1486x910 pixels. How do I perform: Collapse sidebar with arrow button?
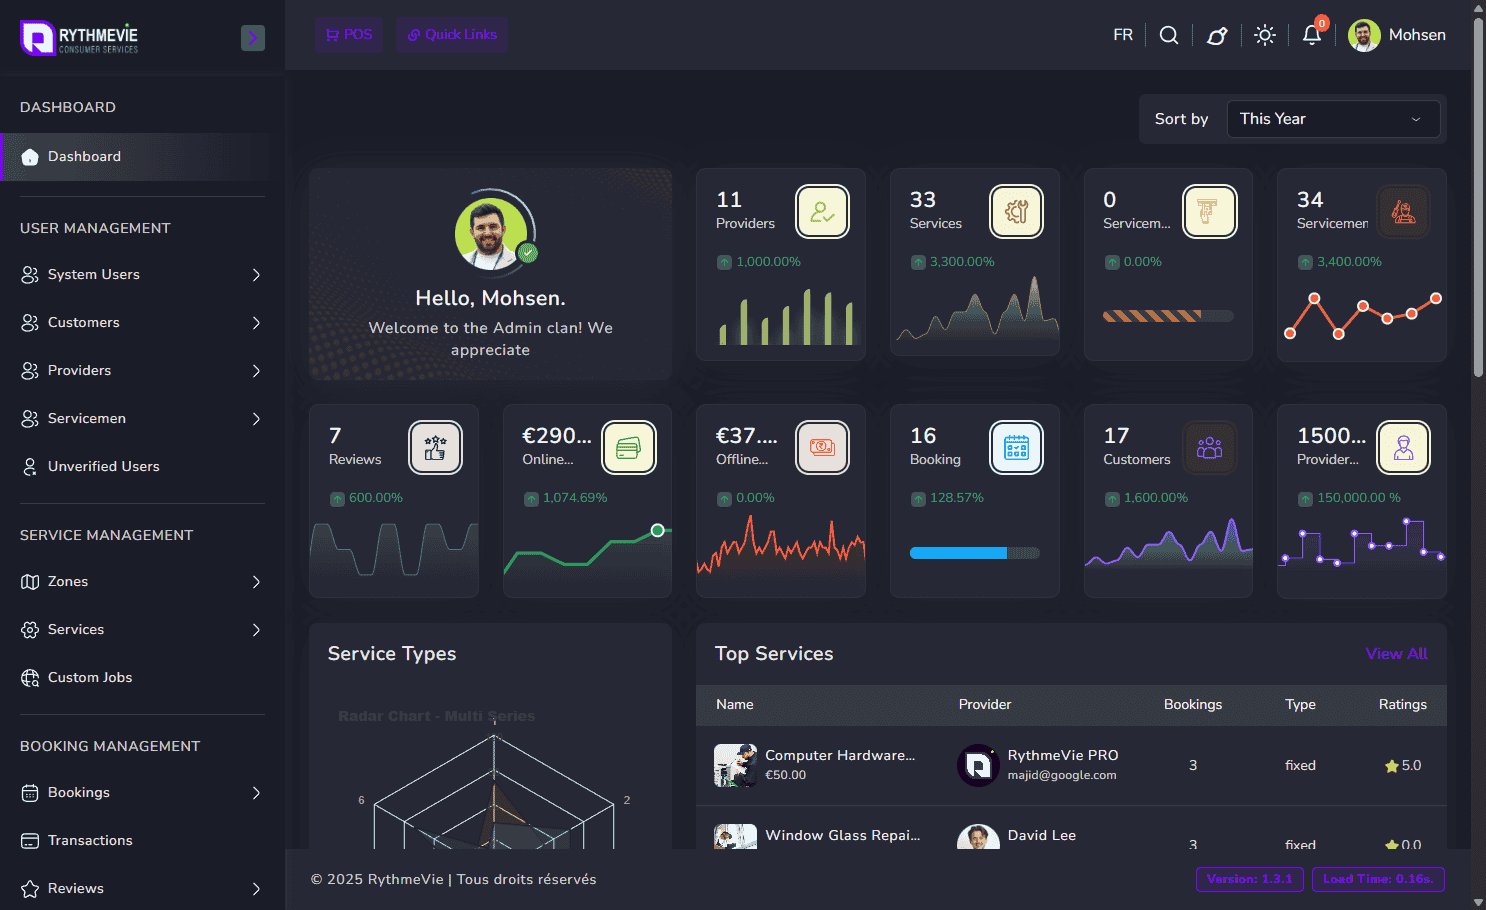click(253, 38)
